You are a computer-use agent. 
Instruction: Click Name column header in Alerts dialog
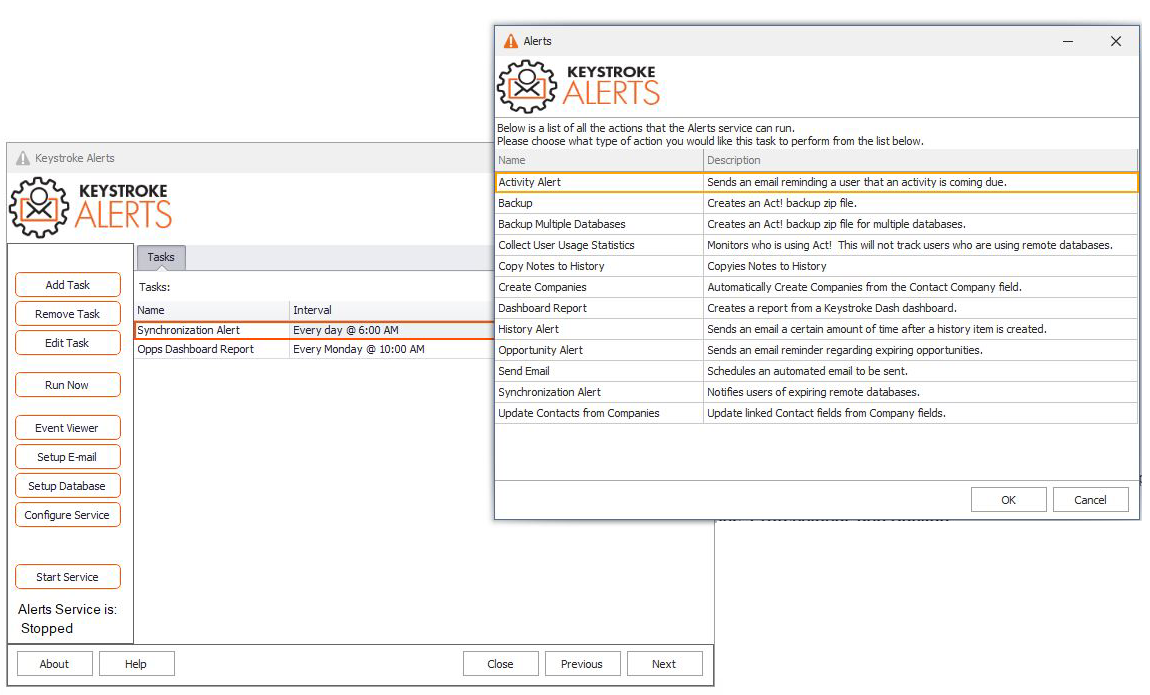[599, 160]
